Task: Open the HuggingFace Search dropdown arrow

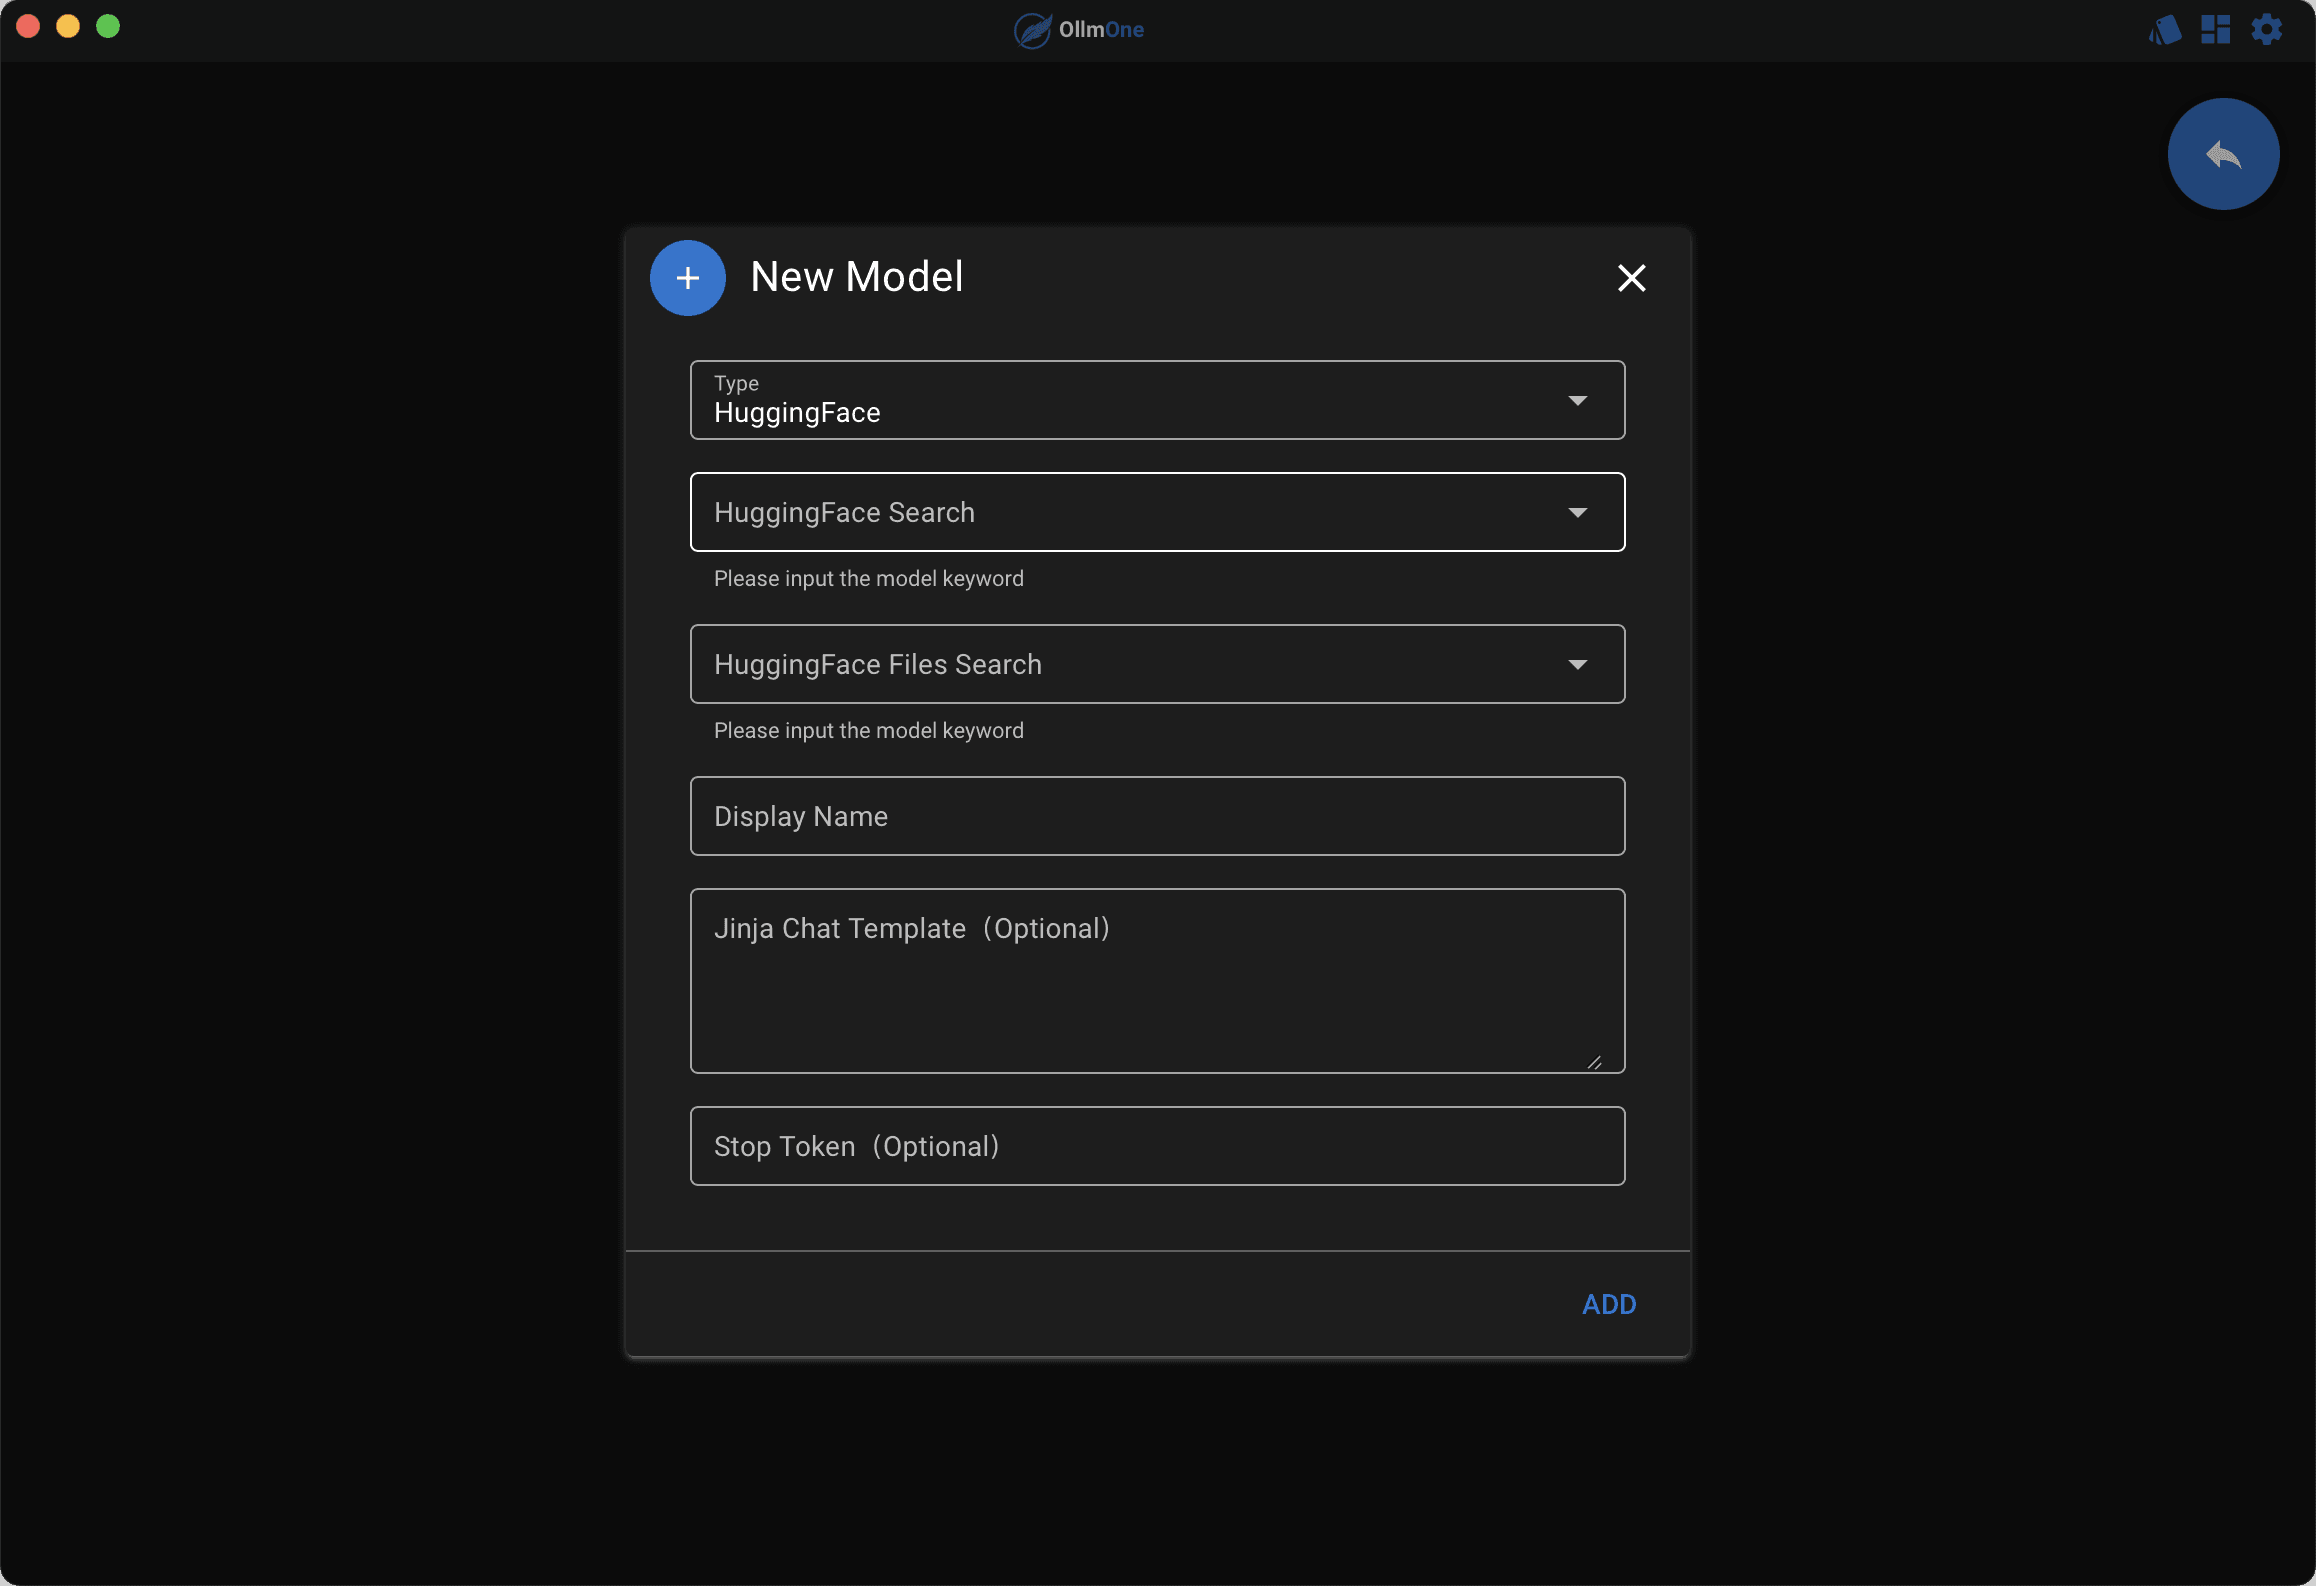Action: (x=1577, y=513)
